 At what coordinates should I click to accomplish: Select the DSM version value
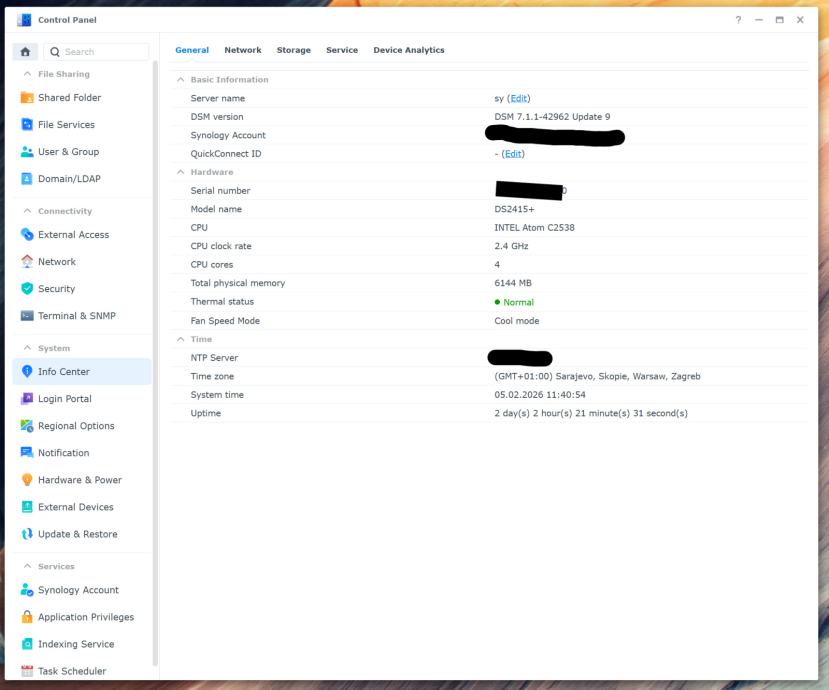tap(552, 117)
